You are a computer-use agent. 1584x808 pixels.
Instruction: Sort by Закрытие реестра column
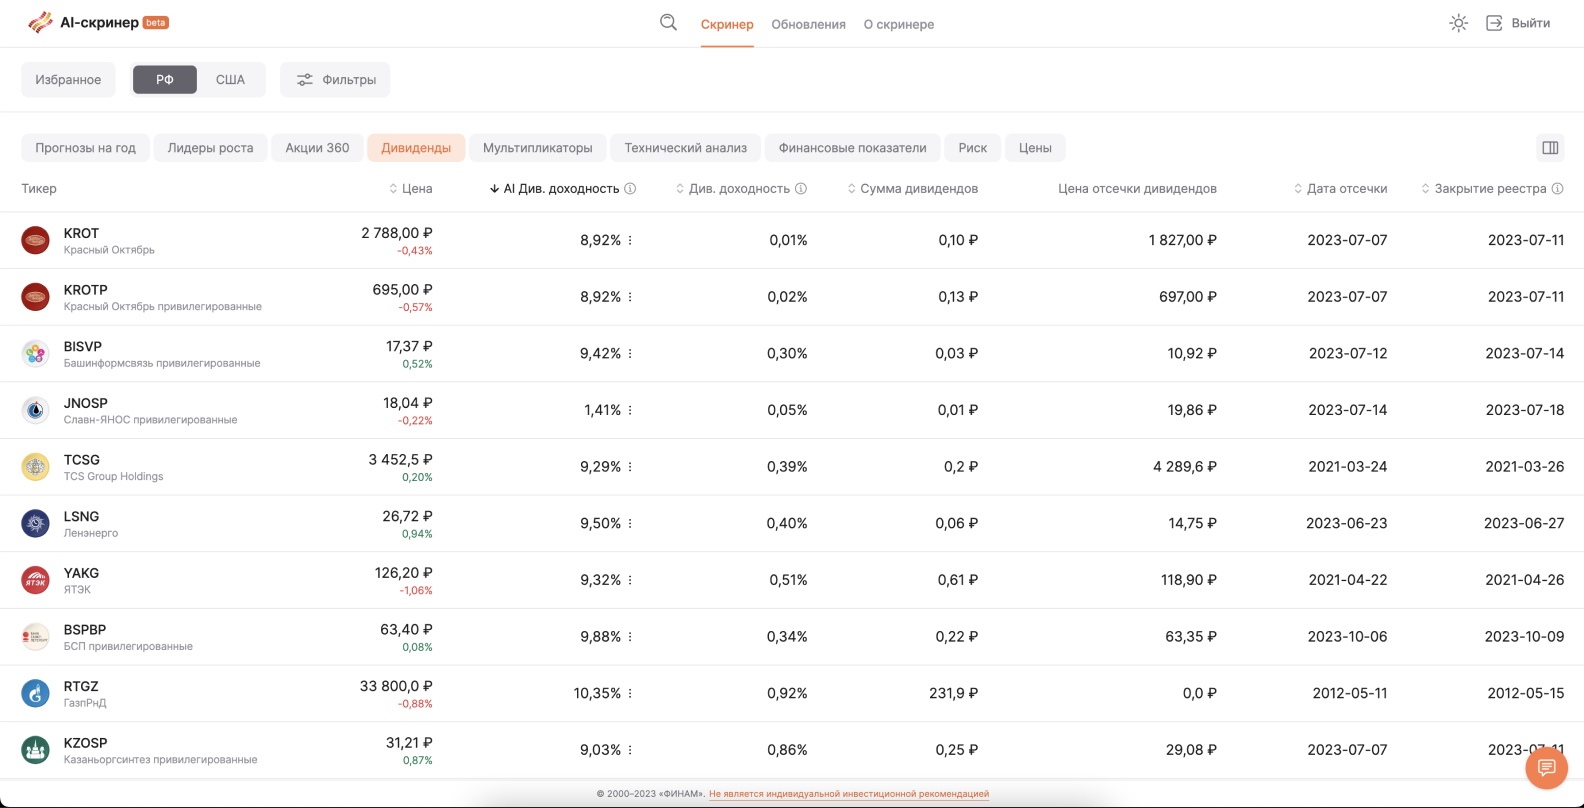[1484, 189]
